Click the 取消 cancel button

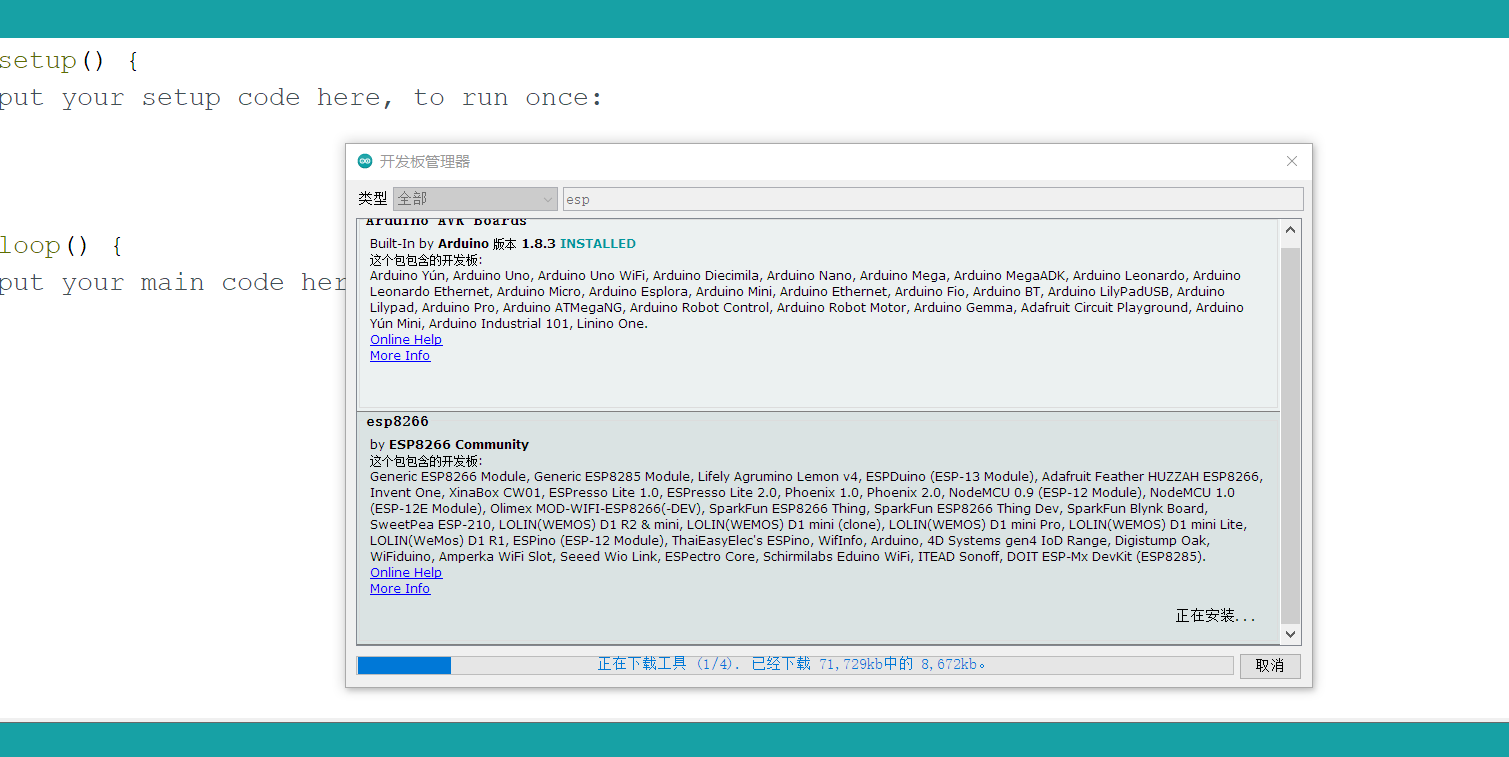click(1270, 666)
